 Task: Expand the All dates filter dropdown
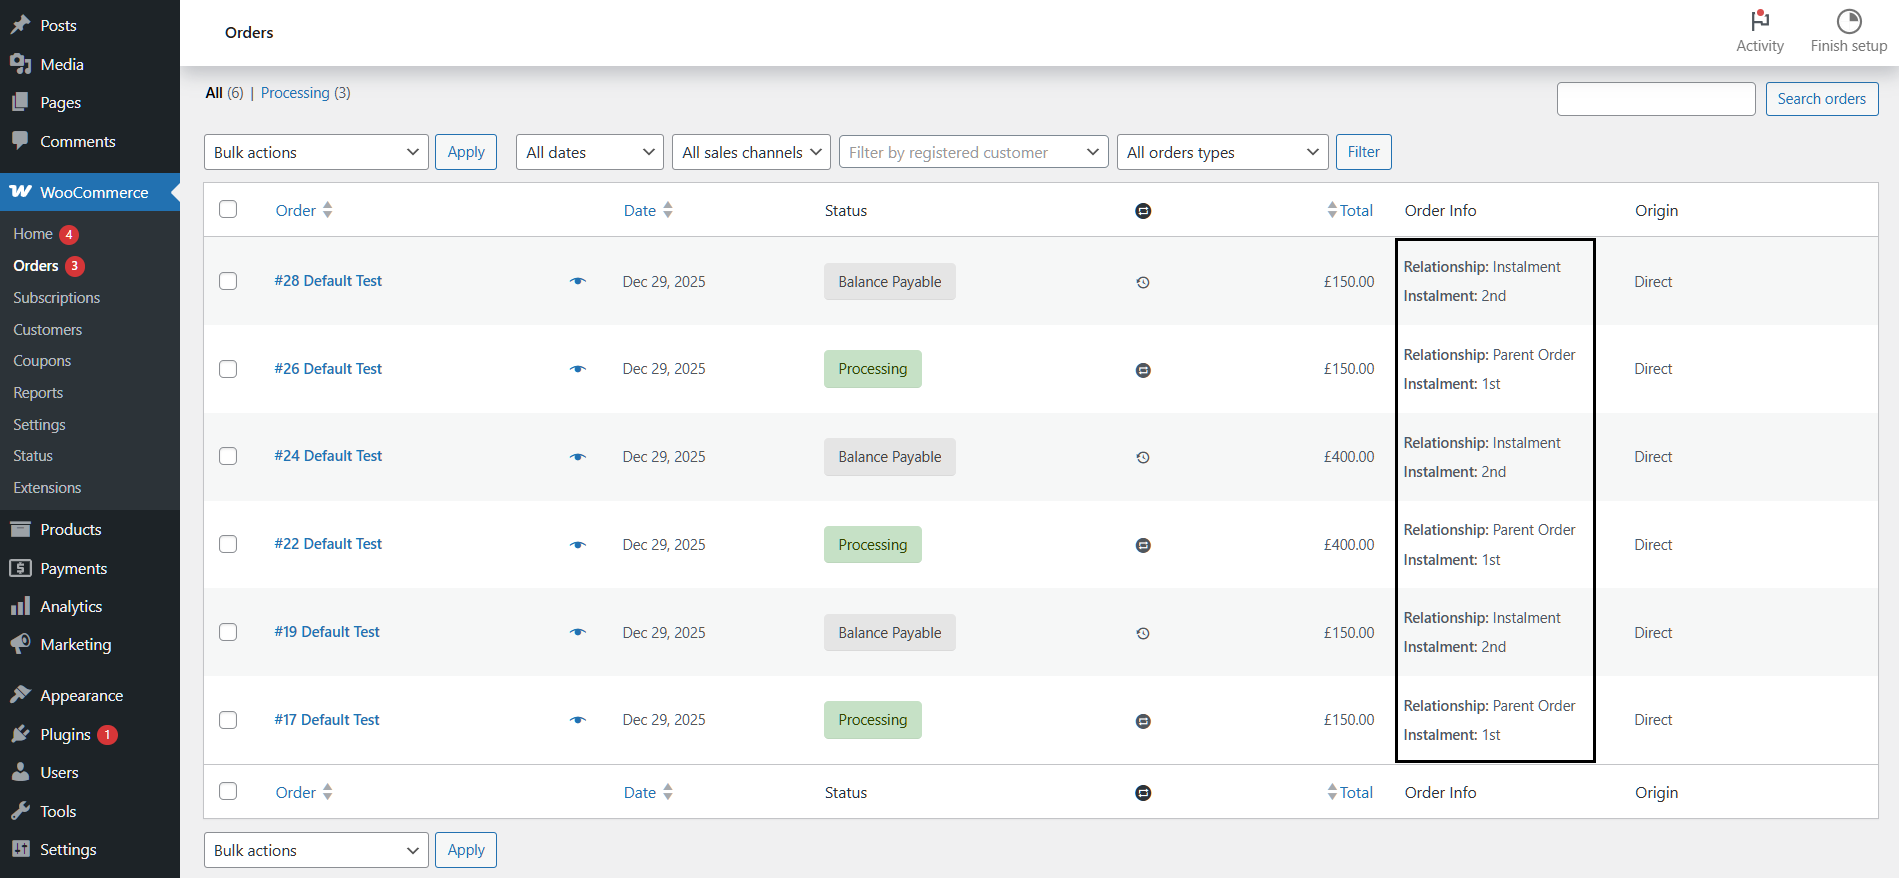click(589, 152)
